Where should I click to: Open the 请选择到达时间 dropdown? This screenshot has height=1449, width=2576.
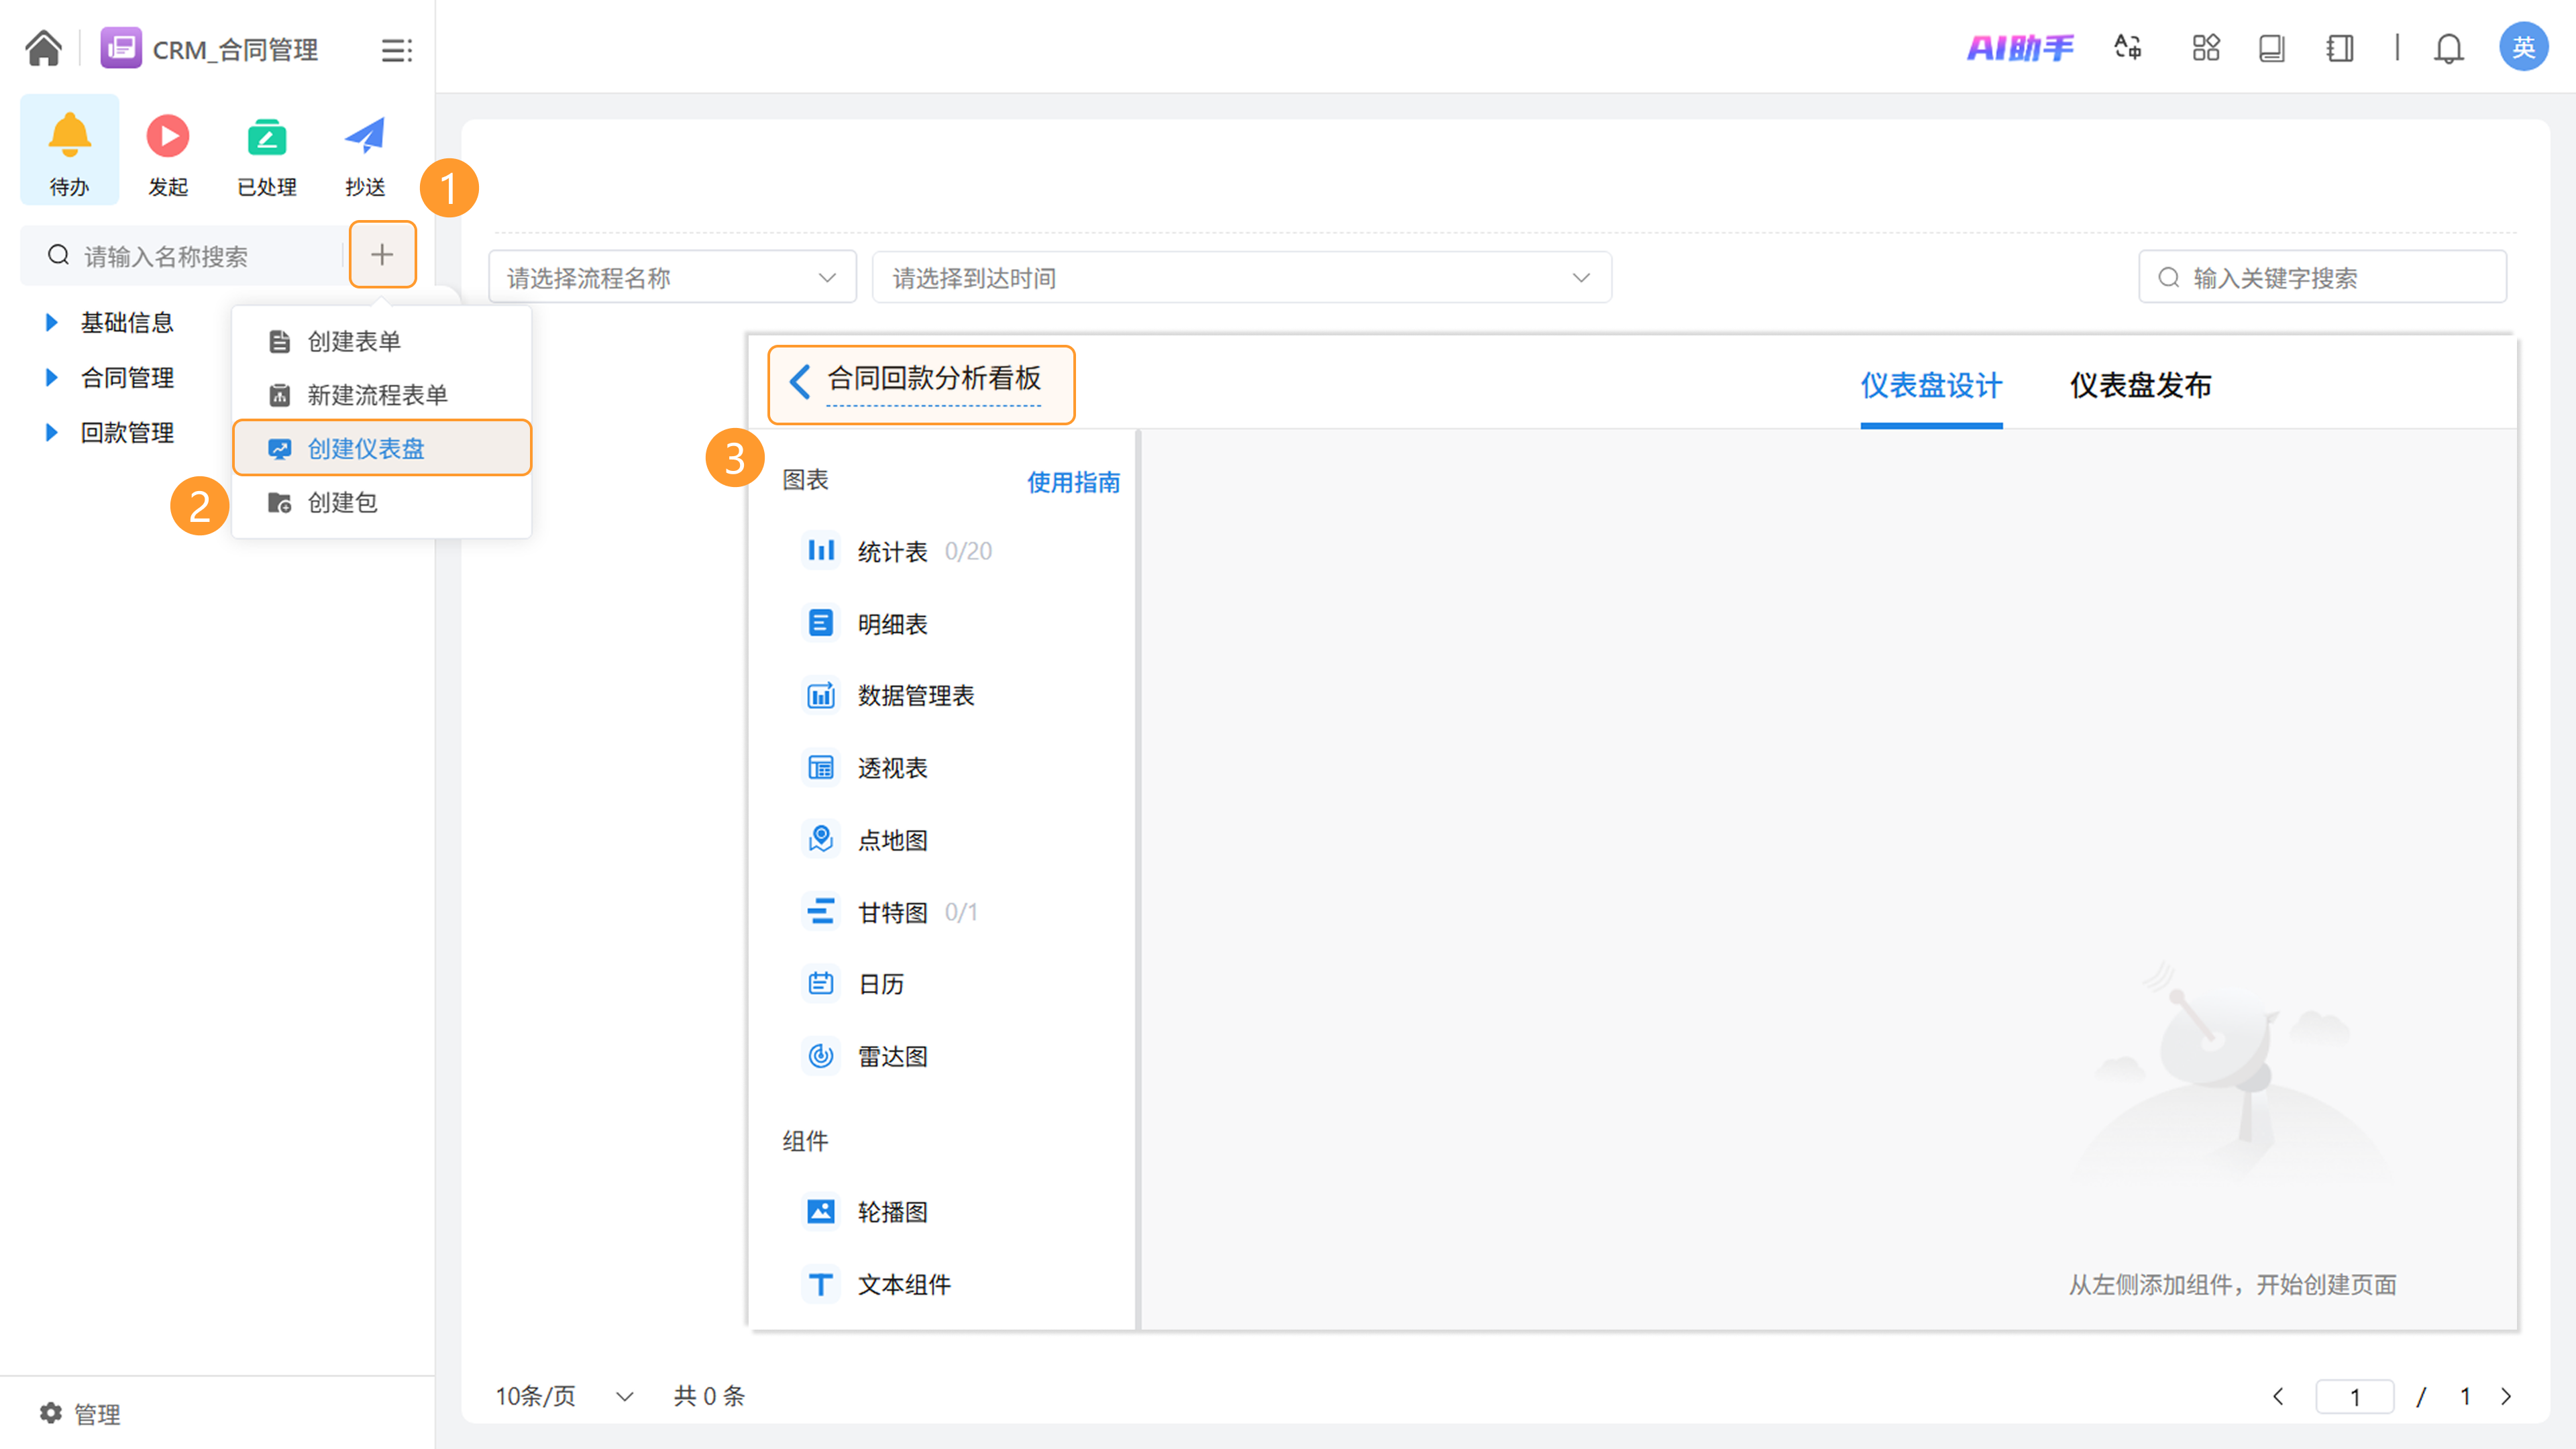[1240, 277]
